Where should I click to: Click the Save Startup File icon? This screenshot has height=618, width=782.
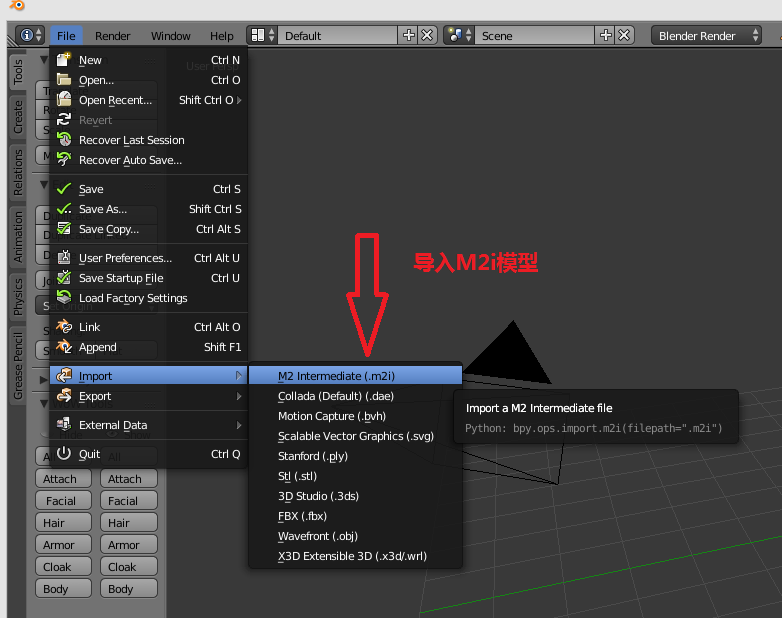[x=64, y=277]
